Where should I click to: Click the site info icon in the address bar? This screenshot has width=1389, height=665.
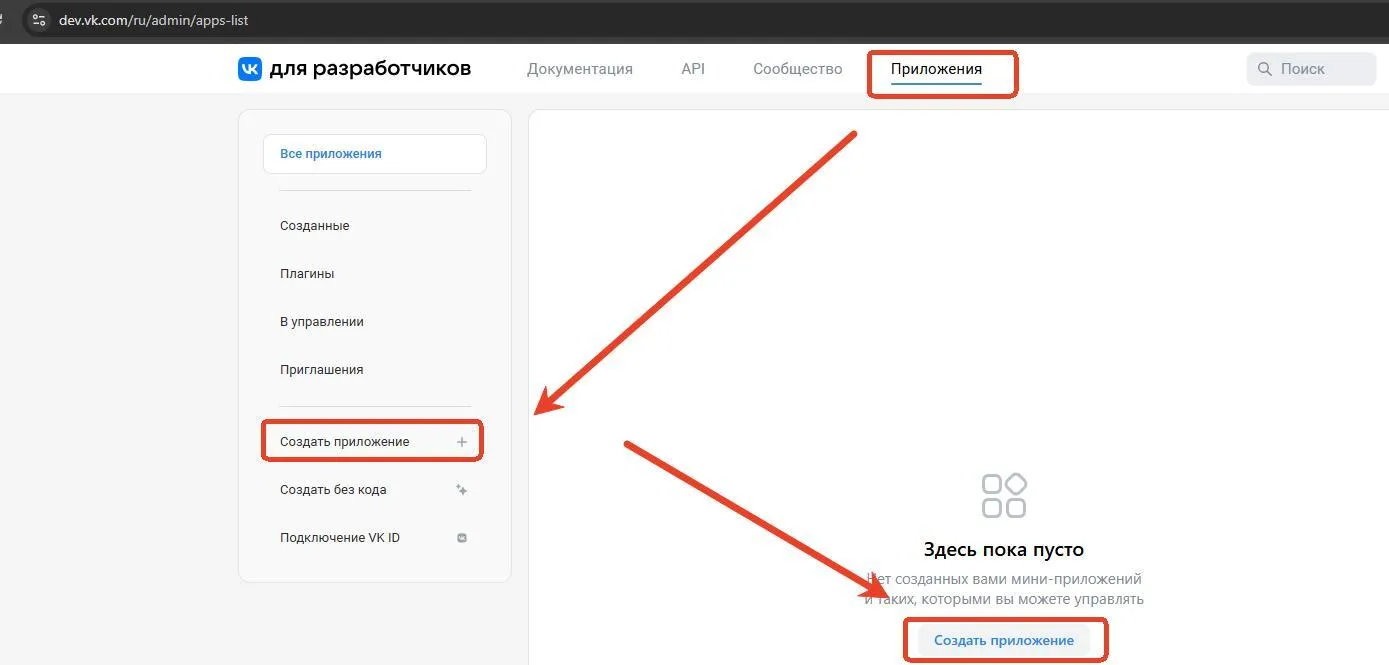39,20
